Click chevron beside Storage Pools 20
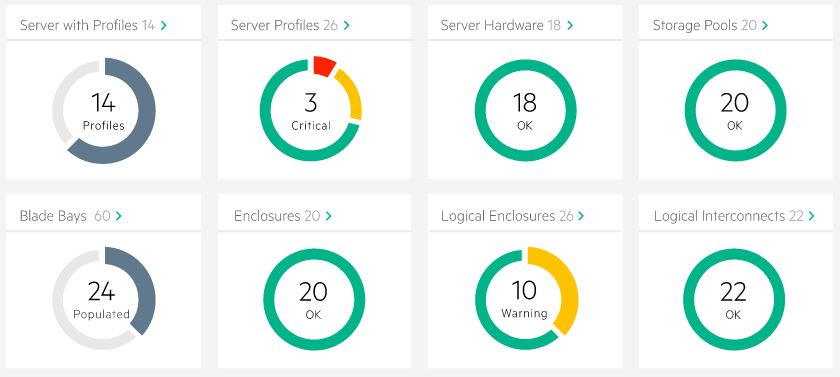Image resolution: width=840 pixels, height=377 pixels. 765,25
